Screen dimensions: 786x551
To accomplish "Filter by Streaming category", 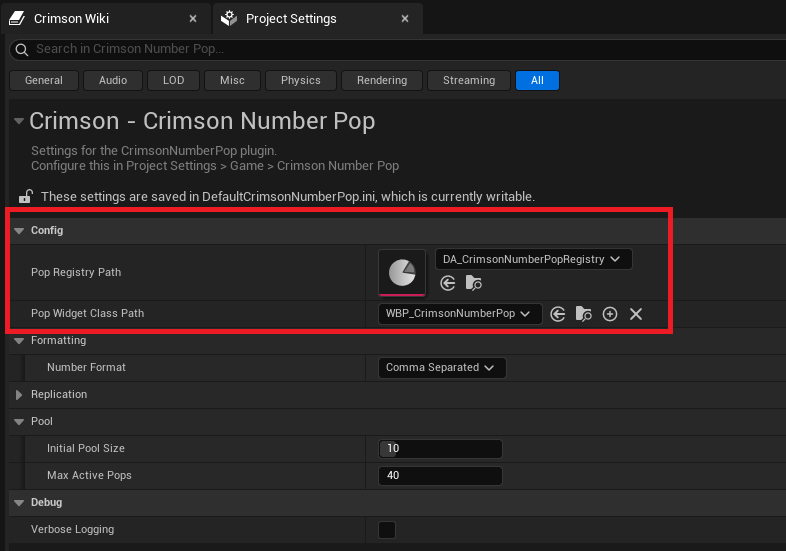I will (469, 80).
